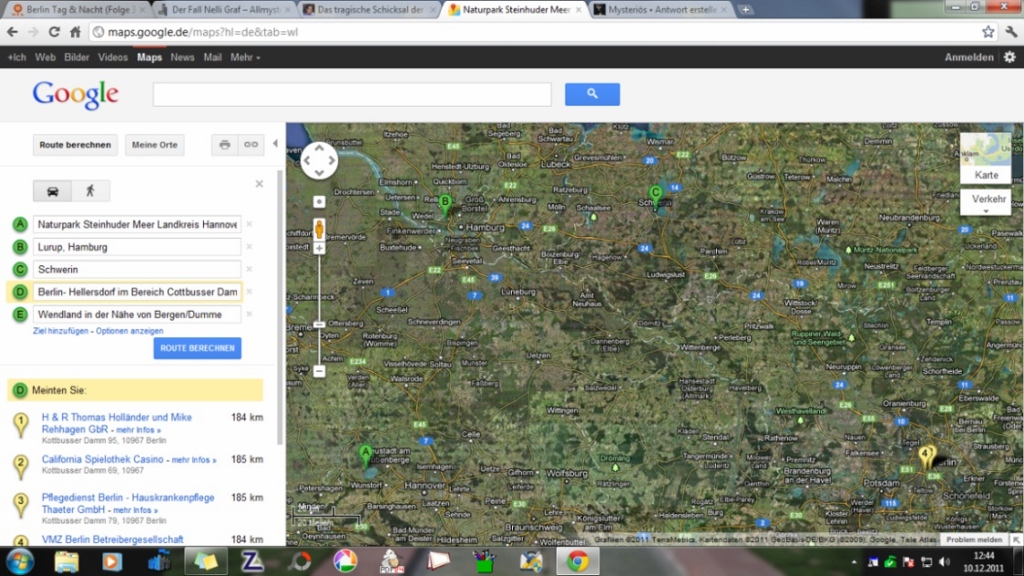Select driving mode car icon
This screenshot has height=576, width=1024.
click(52, 191)
